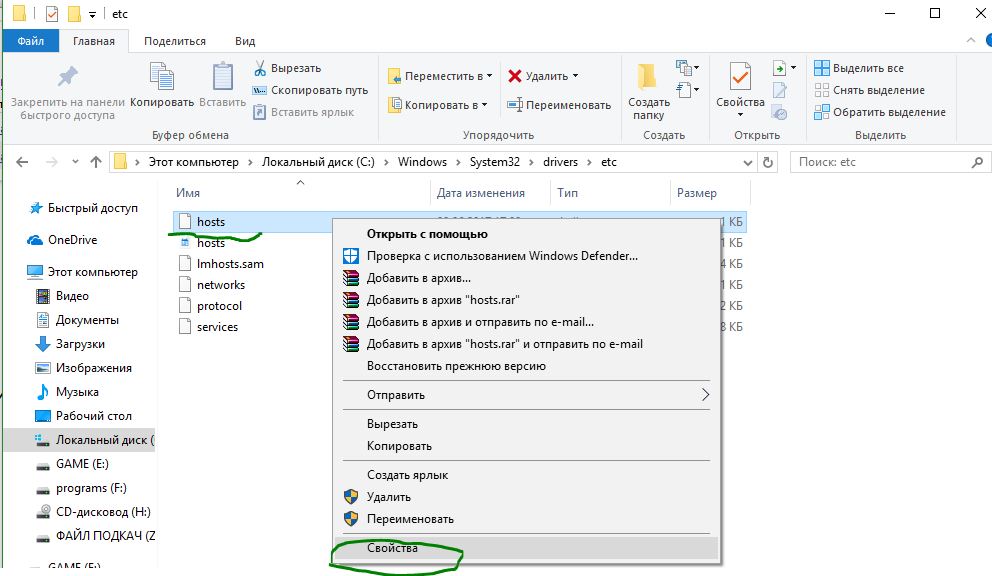Expand the Copy To dropdown
The width and height of the screenshot is (992, 576).
click(x=485, y=105)
